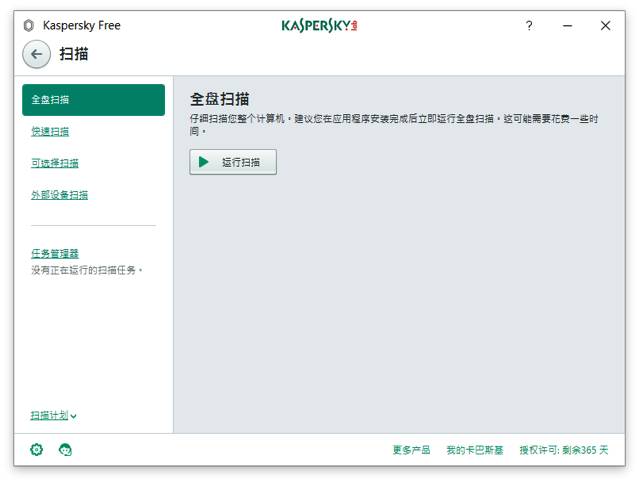
Task: Click the KASPERSKY logo in header
Action: 319,26
